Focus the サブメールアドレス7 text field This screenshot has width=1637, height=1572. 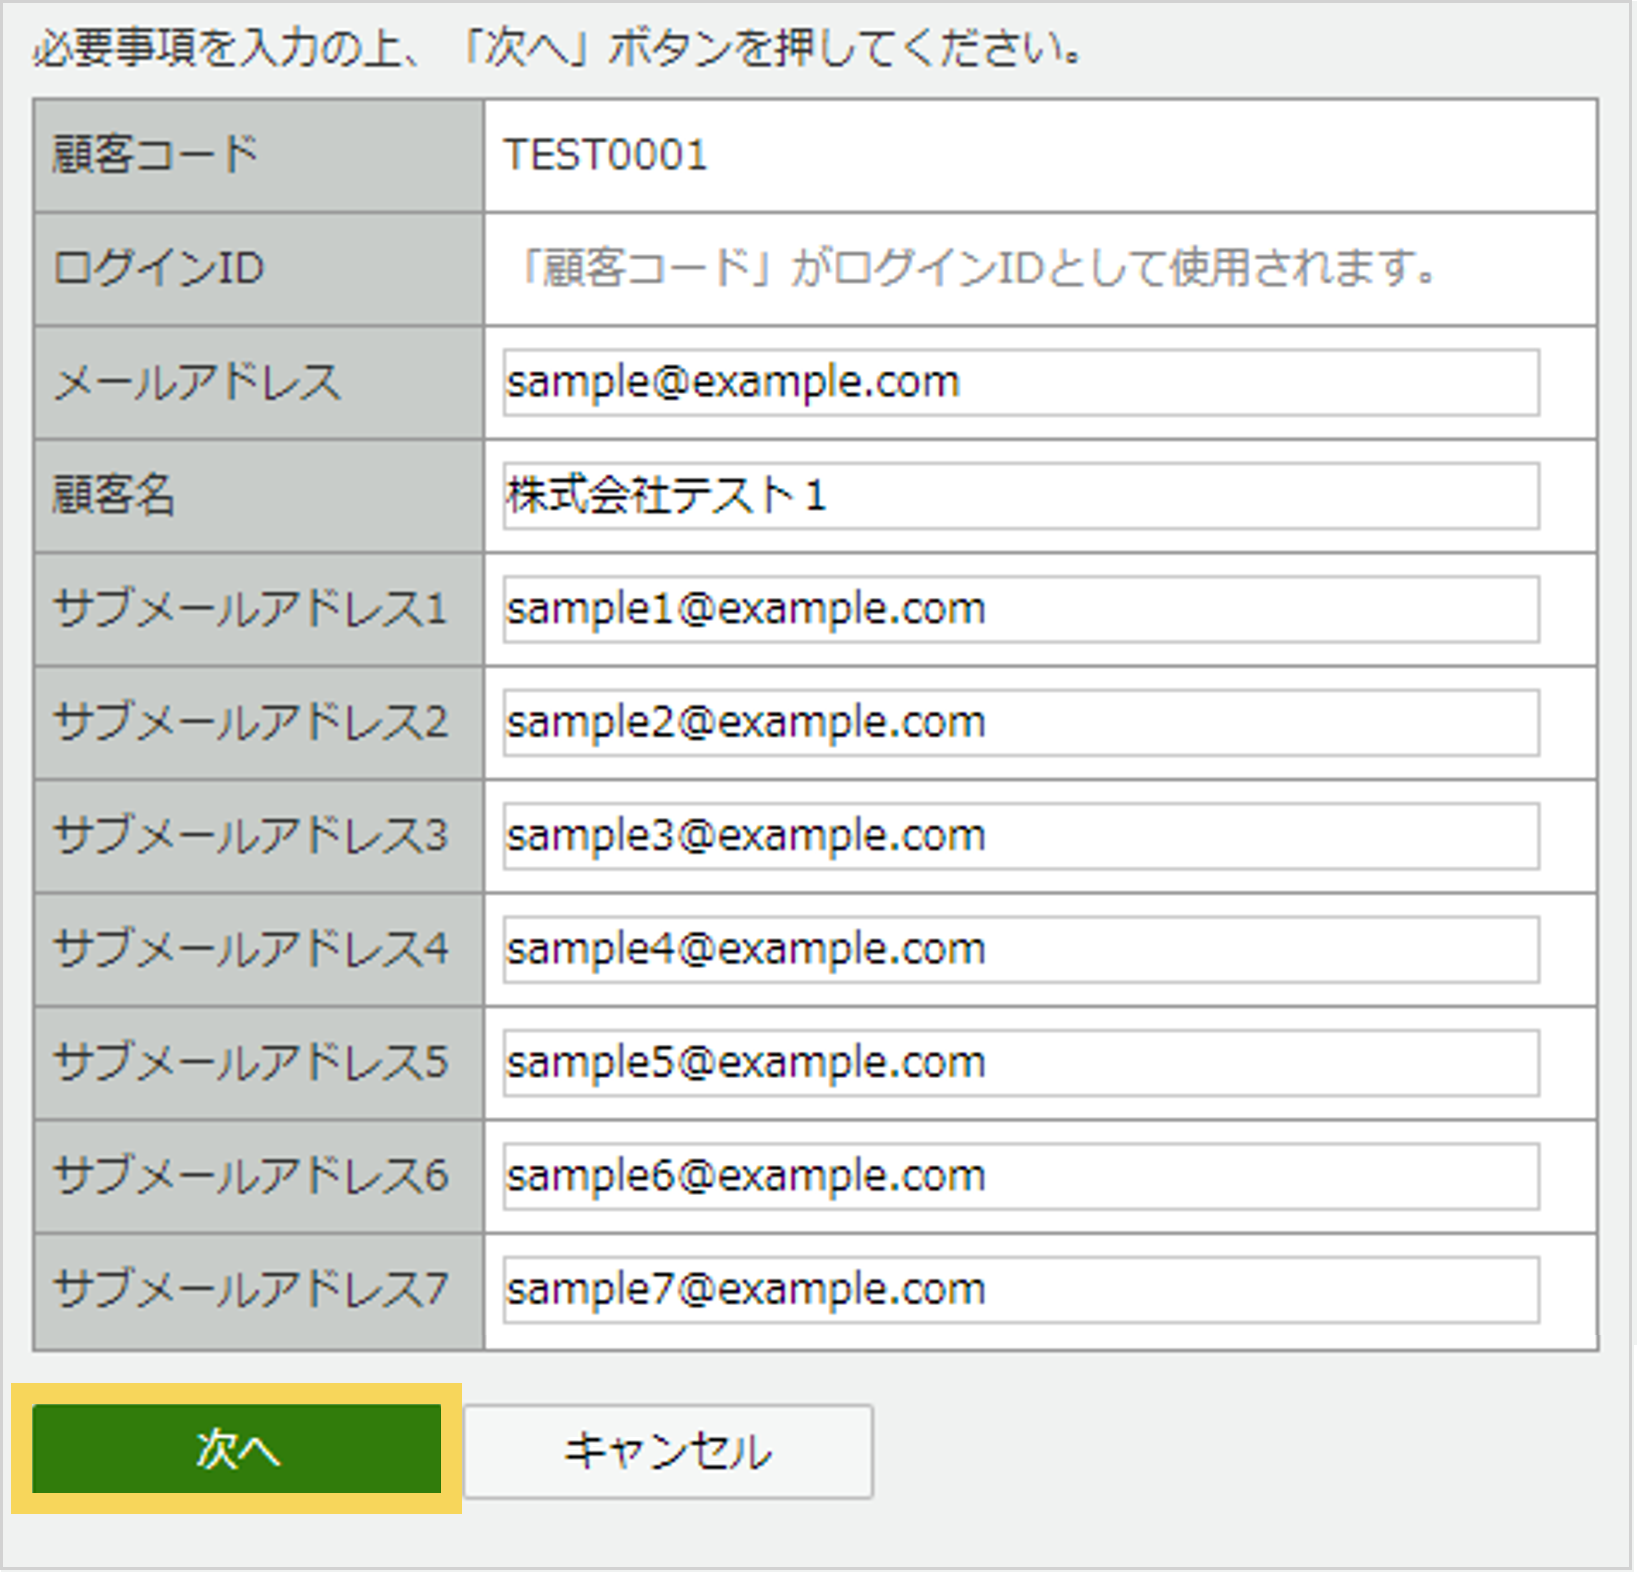coord(1020,1289)
